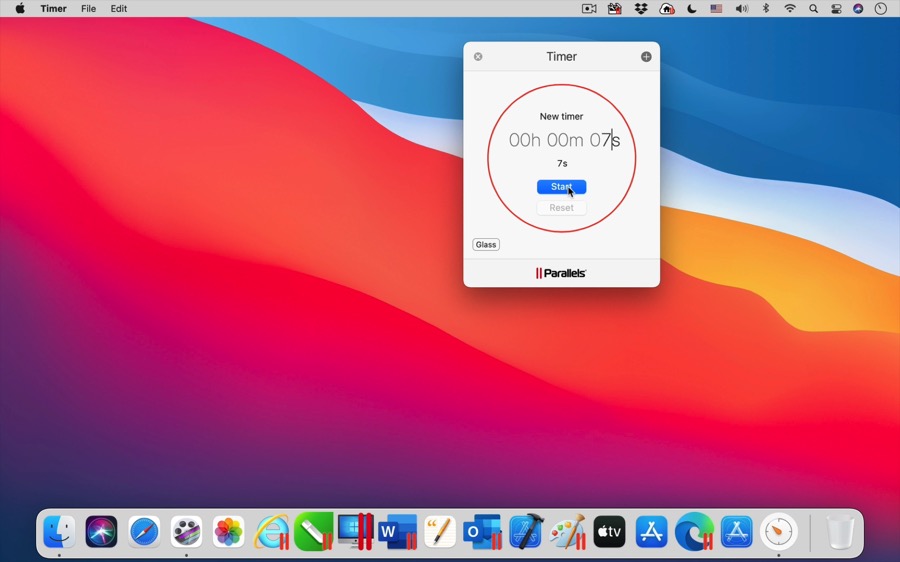Open the File menu
The image size is (900, 562).
point(88,9)
